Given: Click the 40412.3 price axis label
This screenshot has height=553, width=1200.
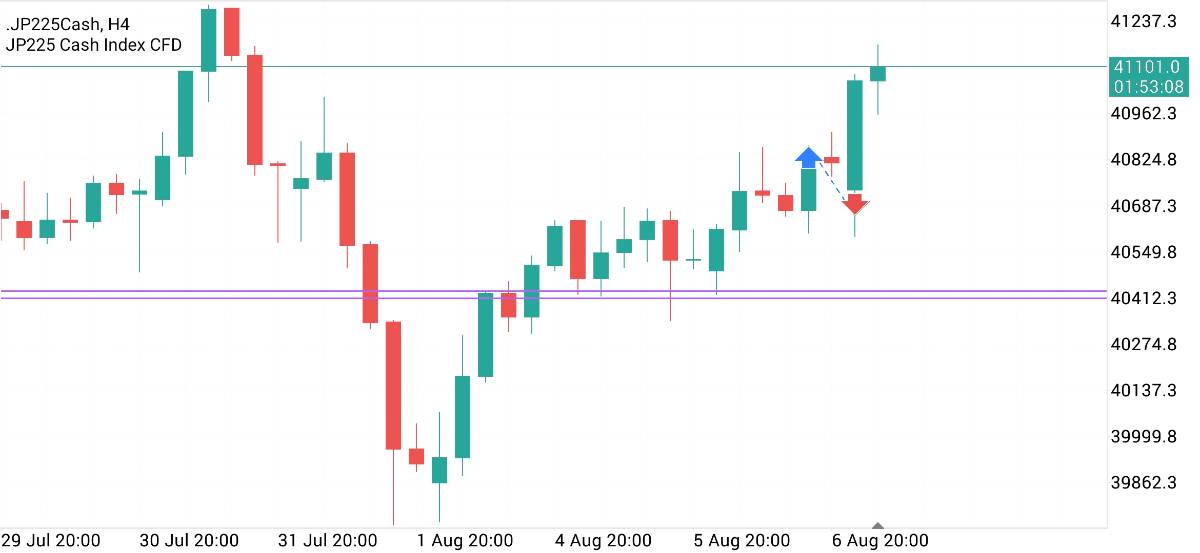Looking at the screenshot, I should (1143, 298).
